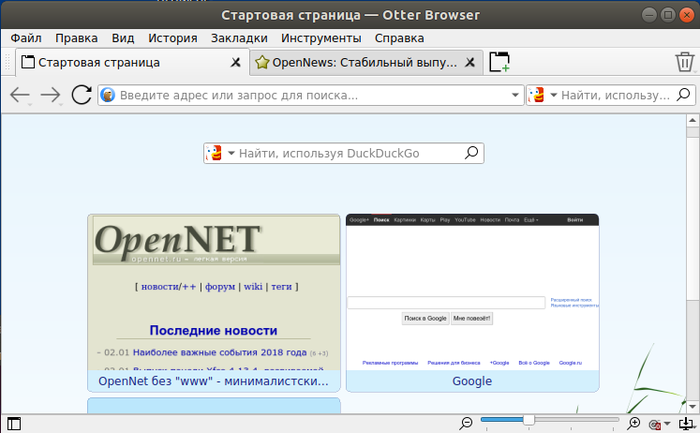The width and height of the screenshot is (700, 433).
Task: Adjust the zoom slider handle
Action: (529, 420)
